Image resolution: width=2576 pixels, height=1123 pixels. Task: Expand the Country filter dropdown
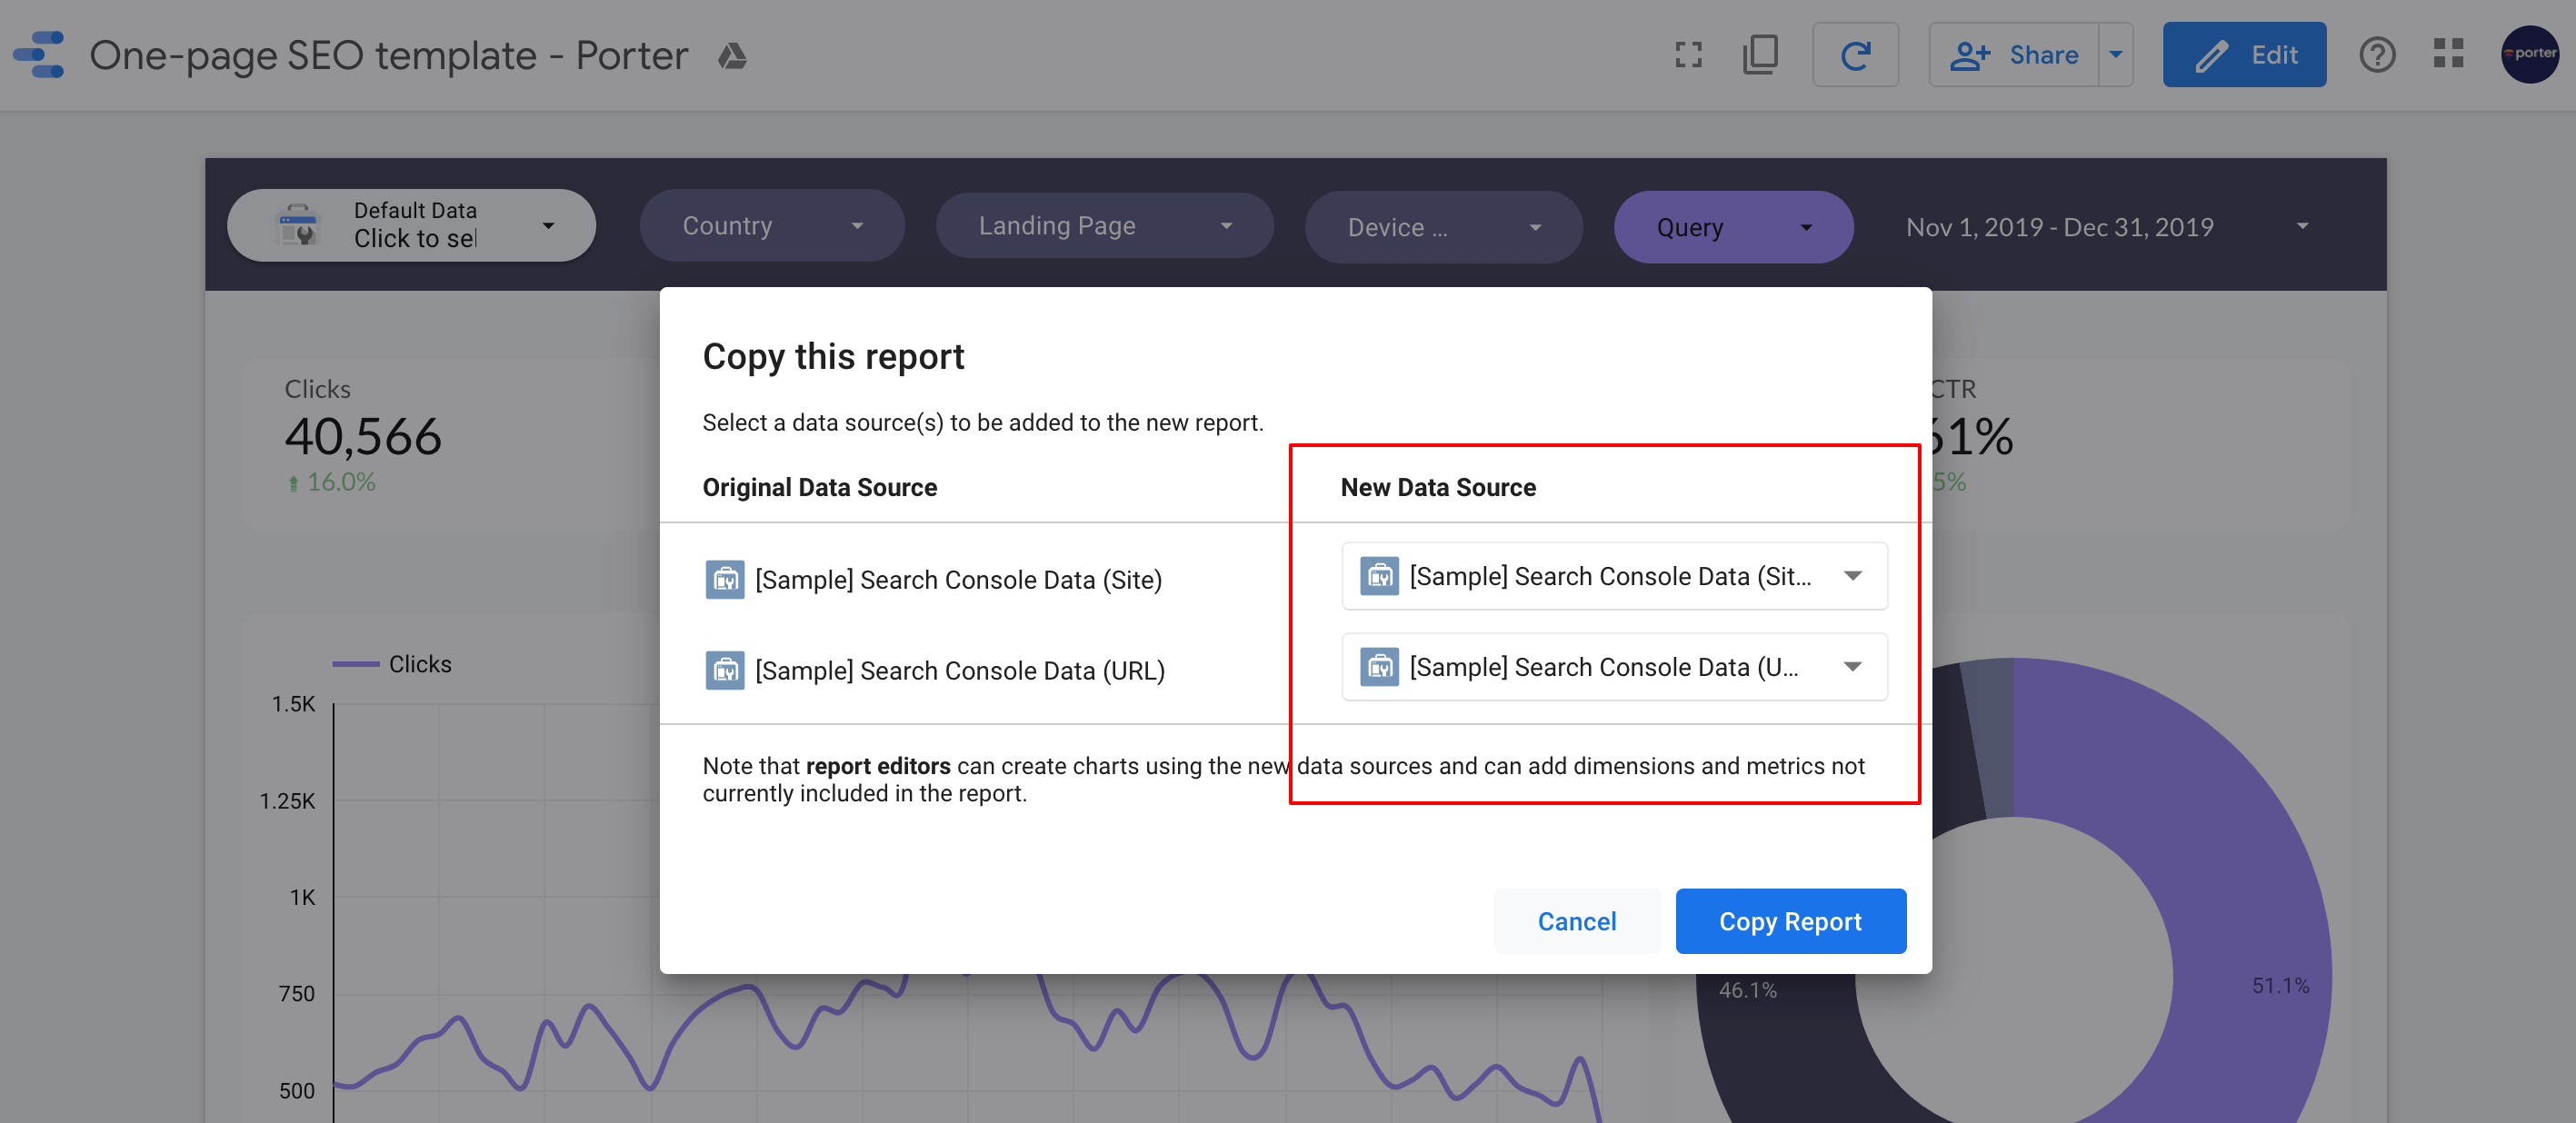[772, 226]
